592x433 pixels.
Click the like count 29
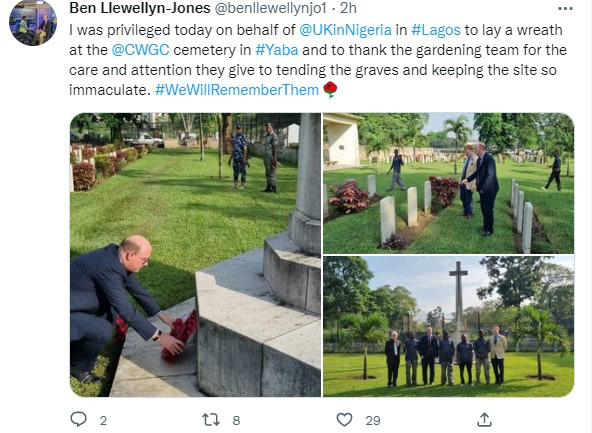coord(373,421)
